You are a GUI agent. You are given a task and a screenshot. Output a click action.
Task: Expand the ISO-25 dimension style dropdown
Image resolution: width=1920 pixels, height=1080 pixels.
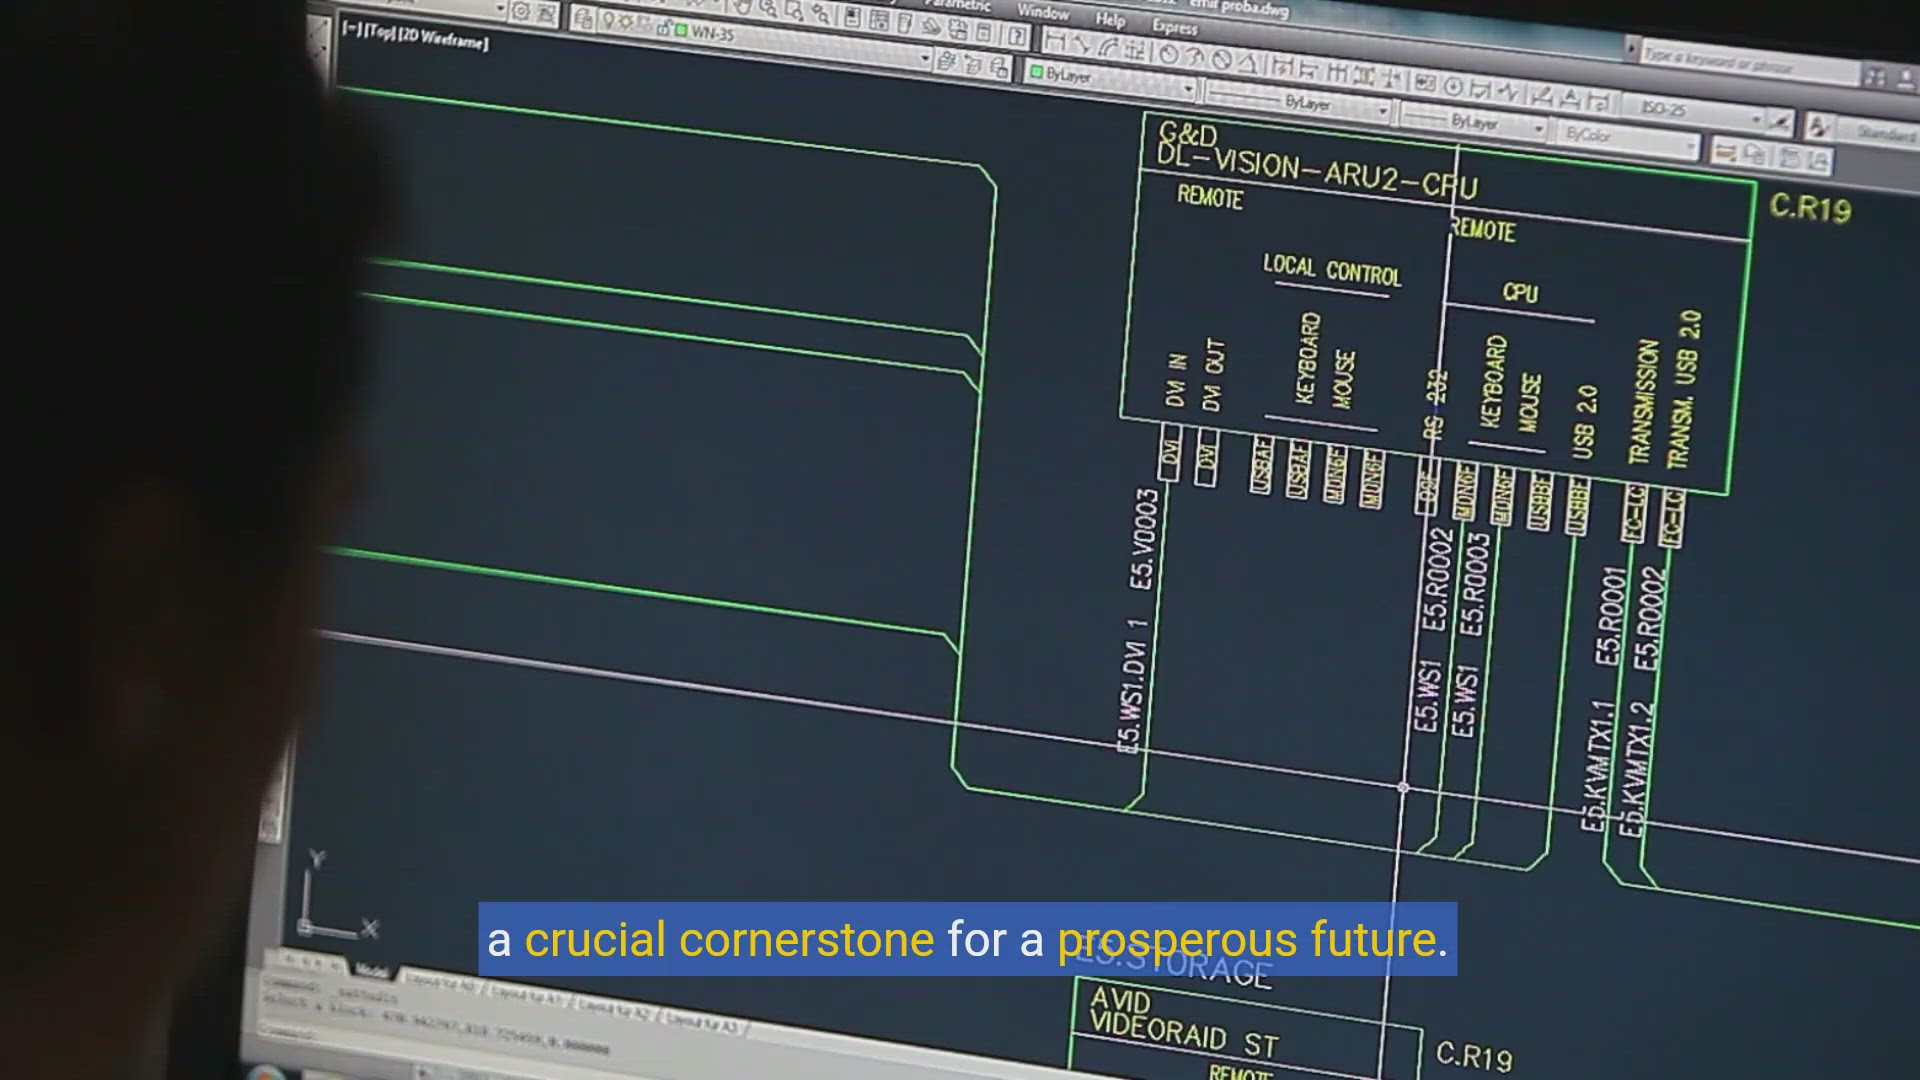click(1756, 119)
